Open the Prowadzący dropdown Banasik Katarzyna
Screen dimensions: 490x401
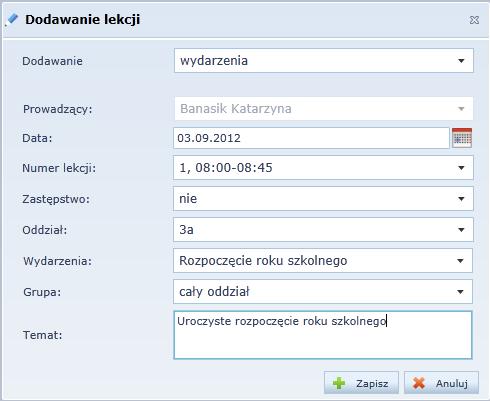pos(324,109)
